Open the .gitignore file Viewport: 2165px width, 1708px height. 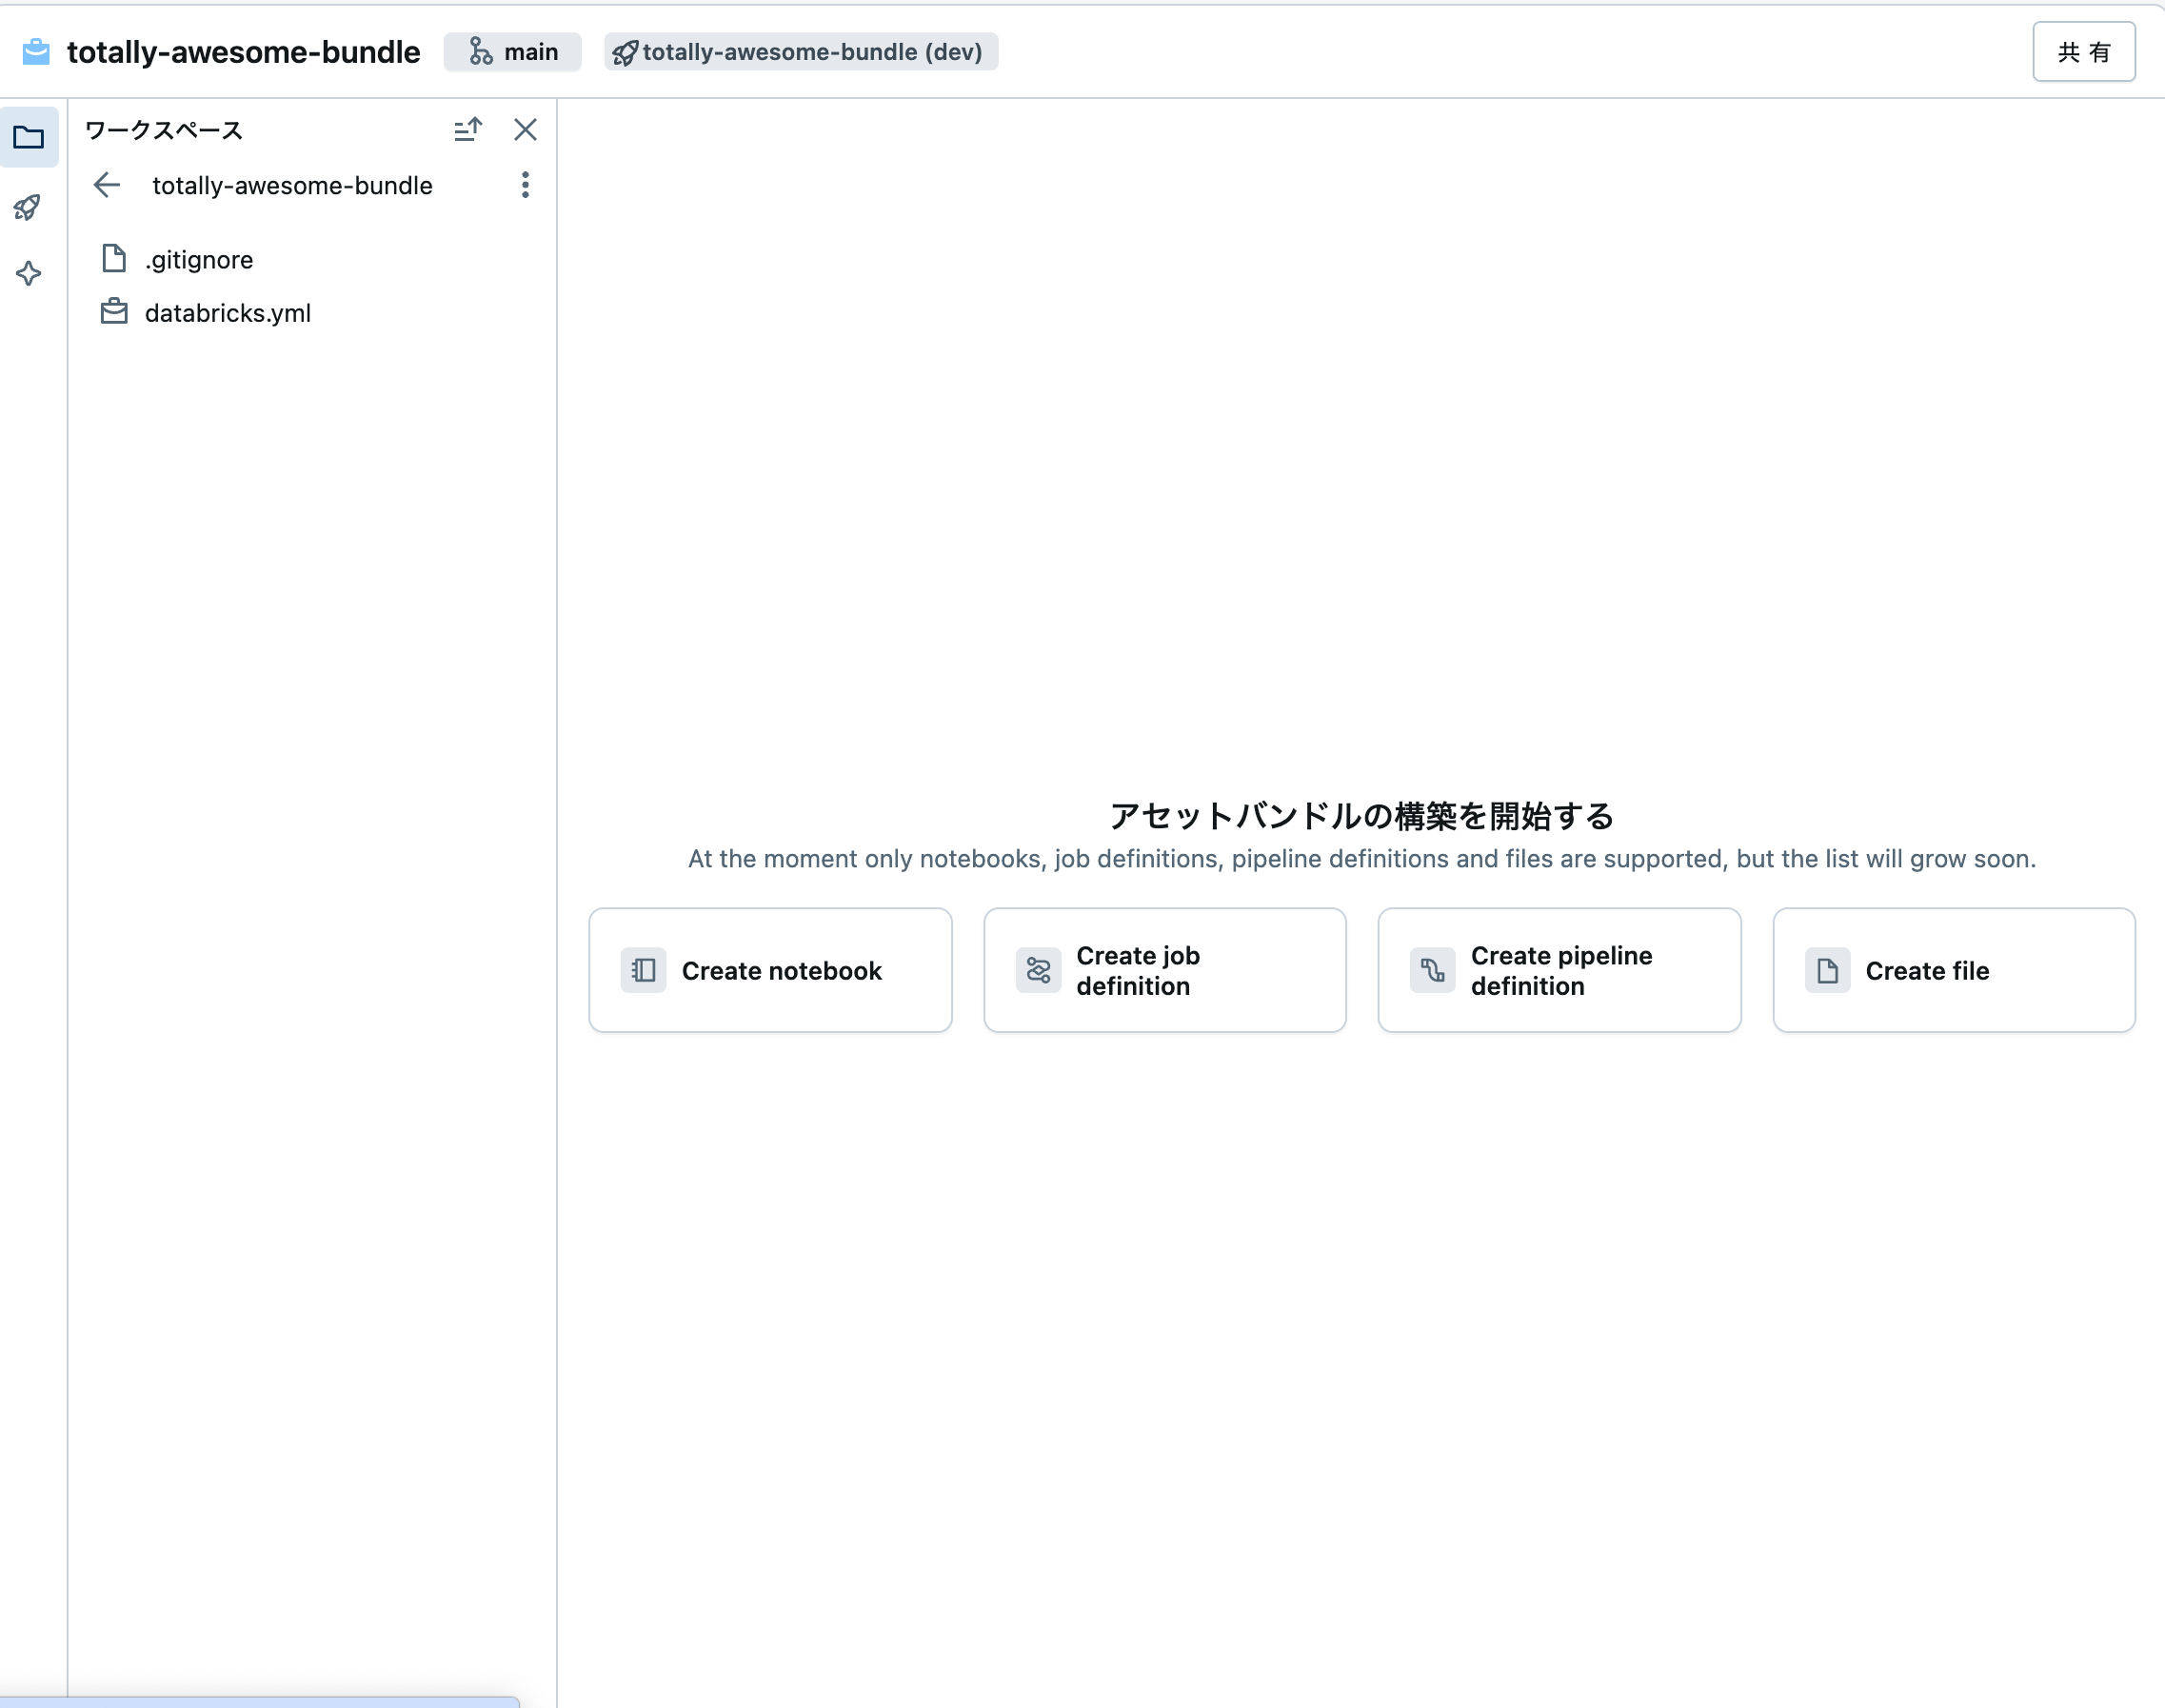pyautogui.click(x=199, y=259)
